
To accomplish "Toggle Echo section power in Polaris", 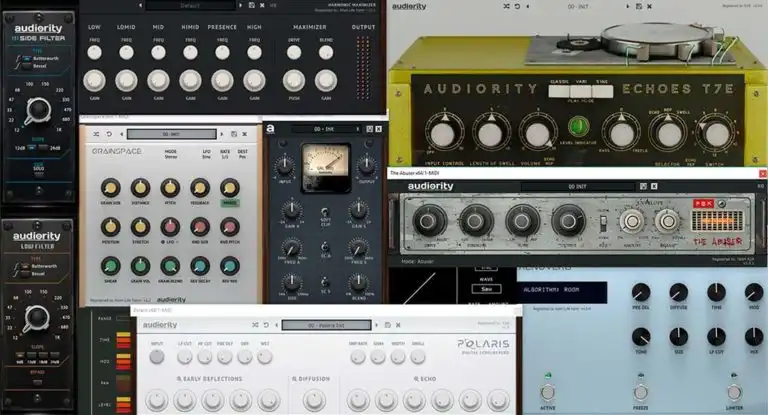I will tap(416, 379).
